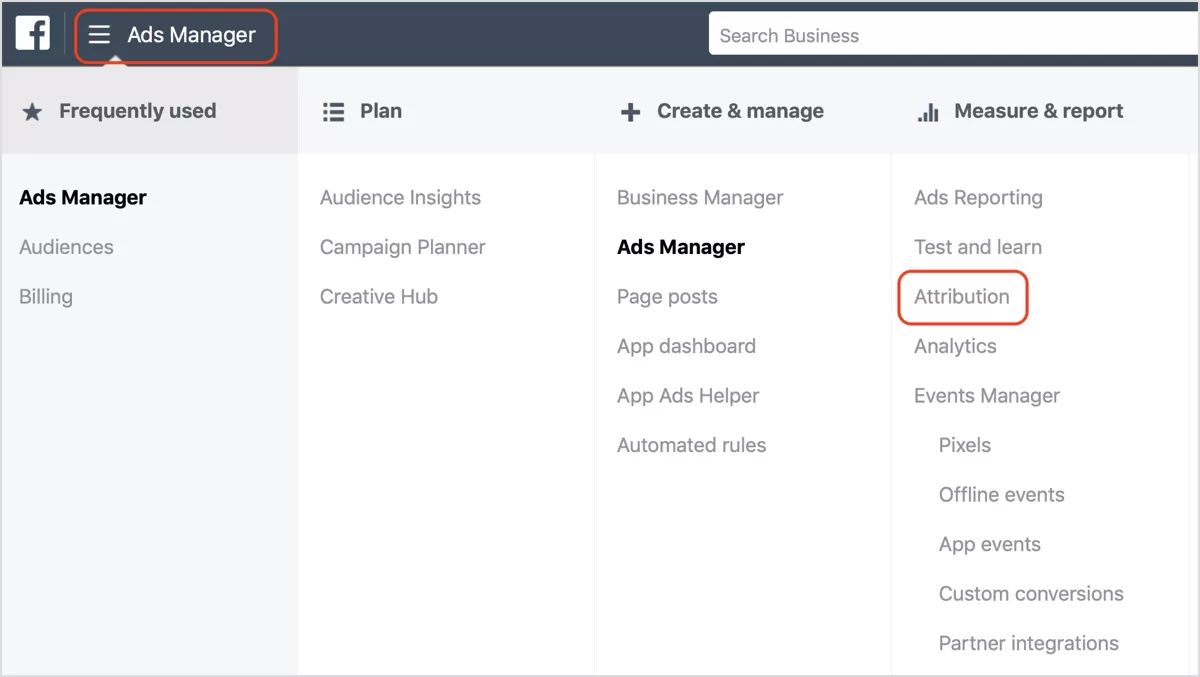
Task: Open Business Manager
Action: (x=700, y=198)
